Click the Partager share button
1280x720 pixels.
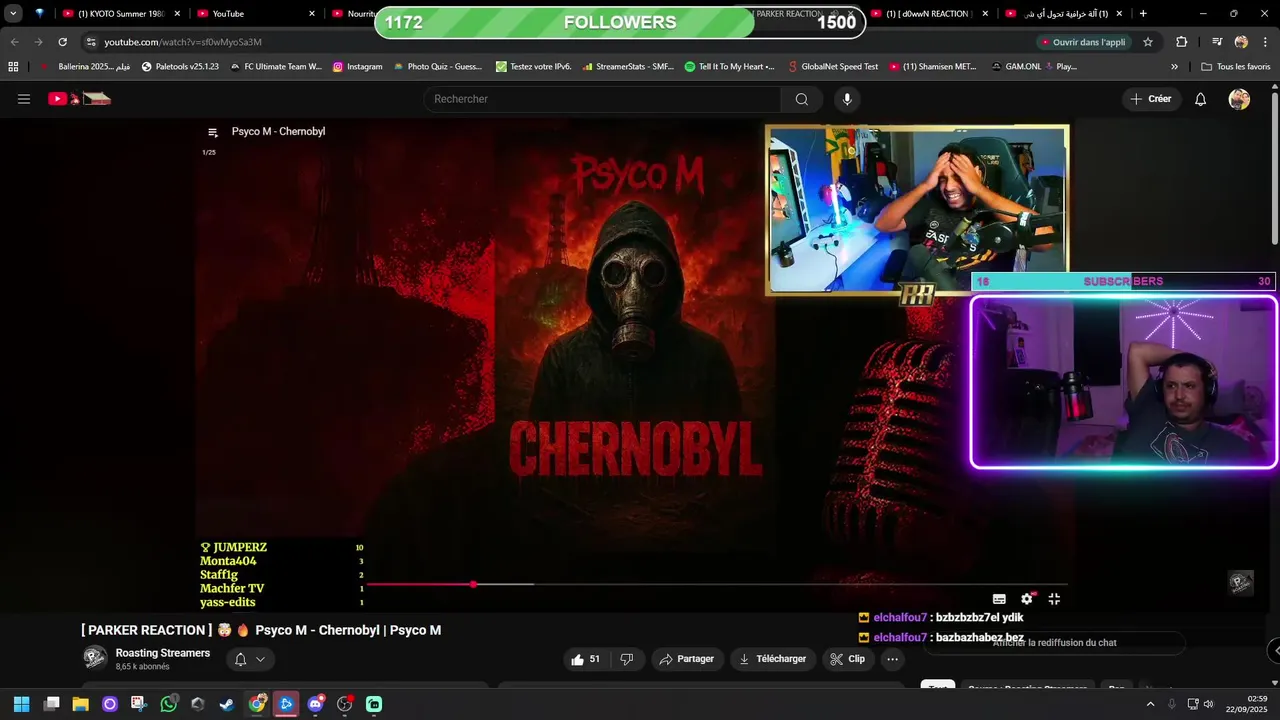(686, 659)
